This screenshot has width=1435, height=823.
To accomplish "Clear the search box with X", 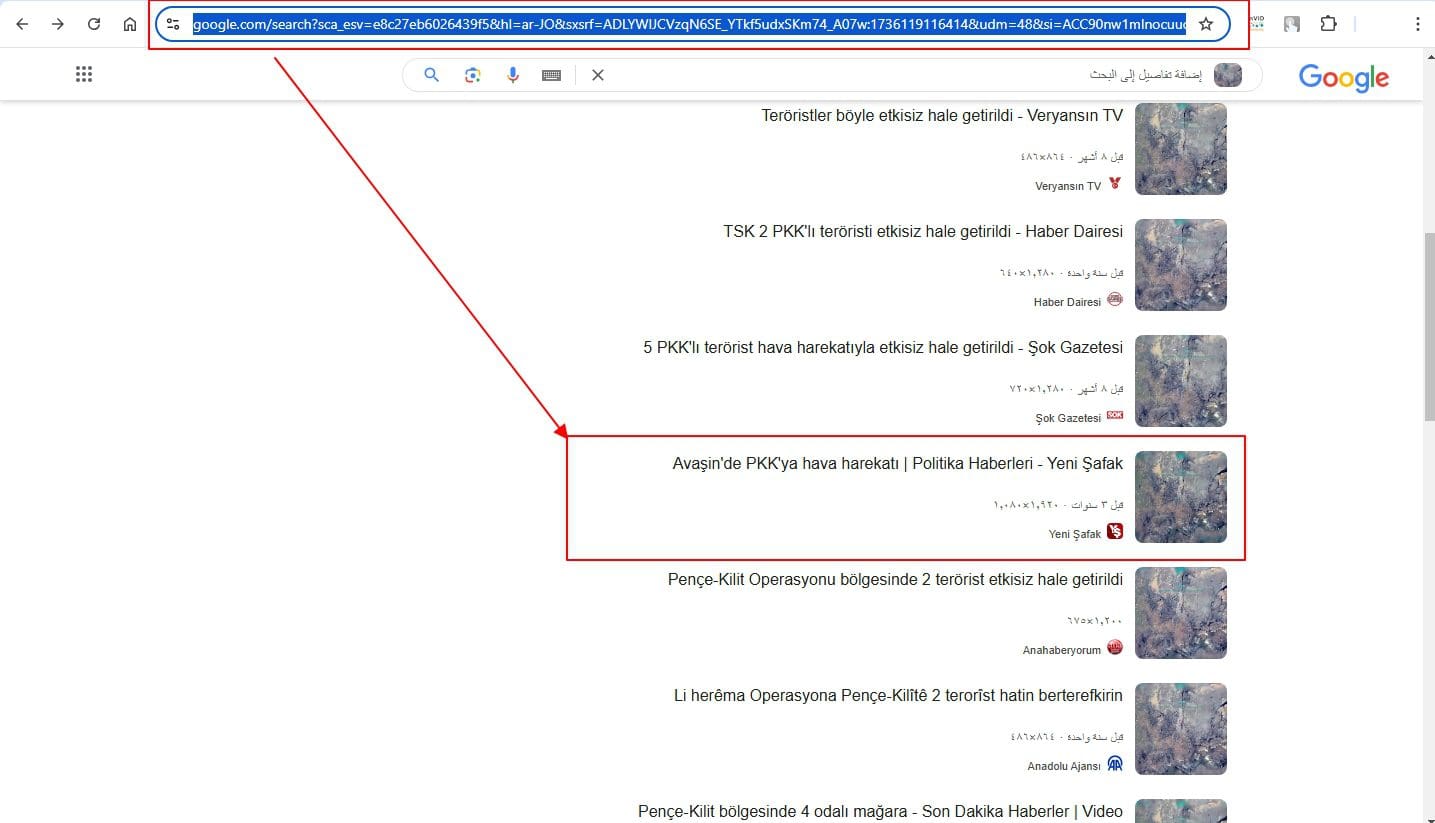I will click(598, 75).
